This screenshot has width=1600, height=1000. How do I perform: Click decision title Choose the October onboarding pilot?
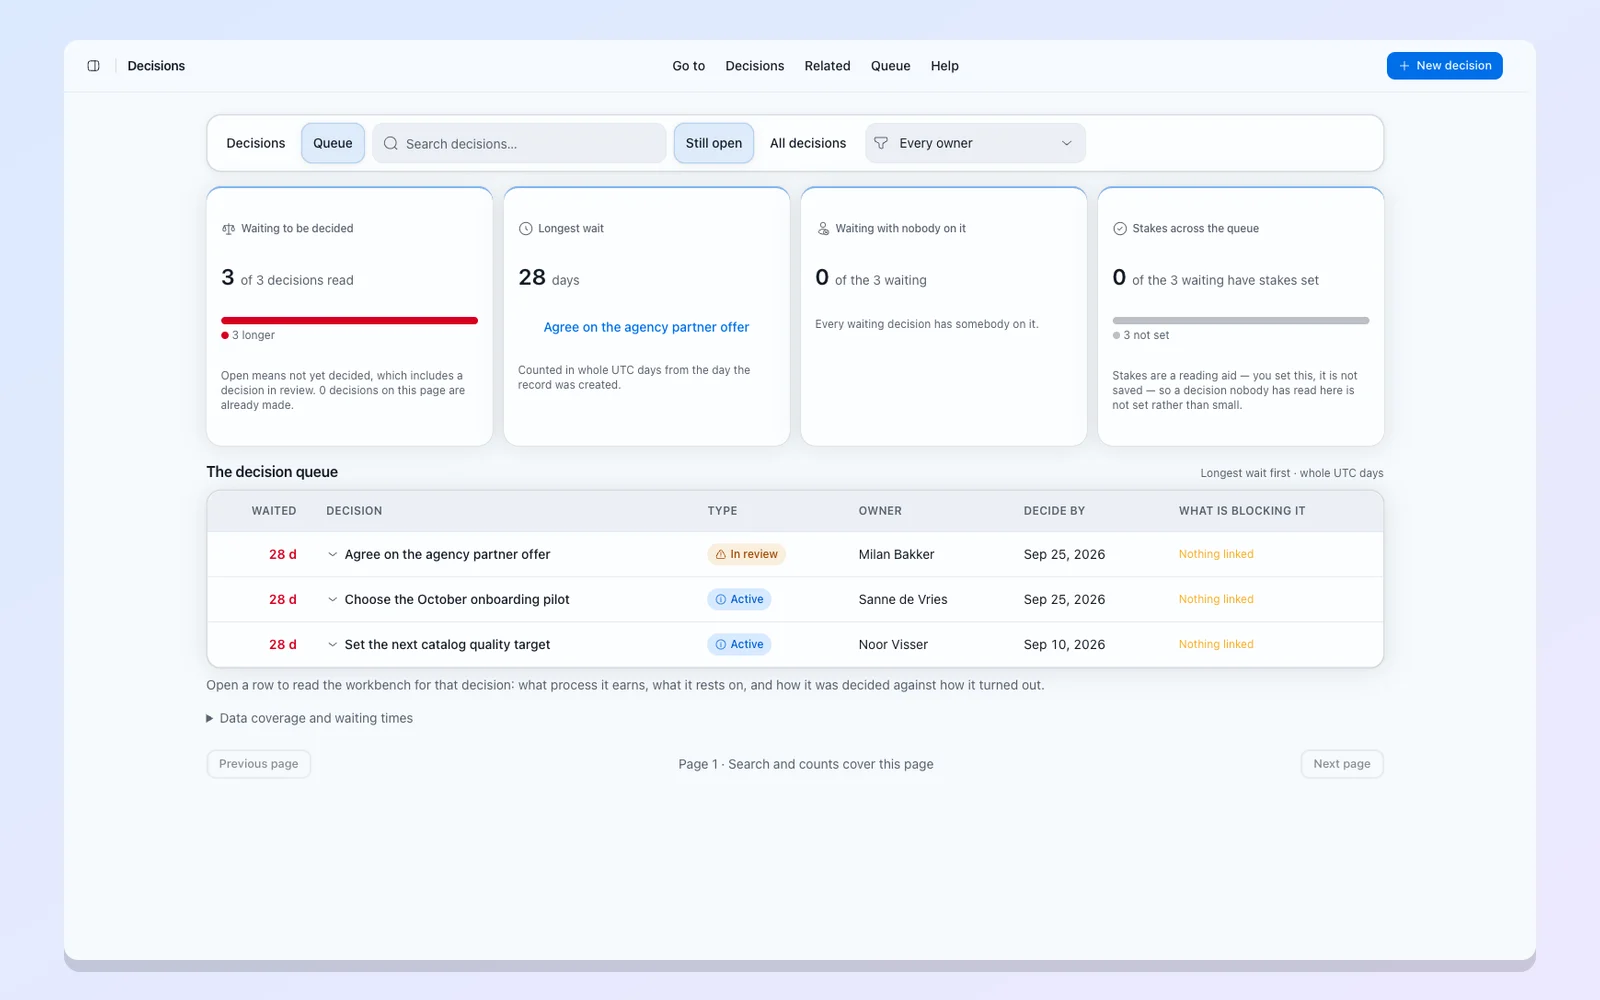pos(457,600)
